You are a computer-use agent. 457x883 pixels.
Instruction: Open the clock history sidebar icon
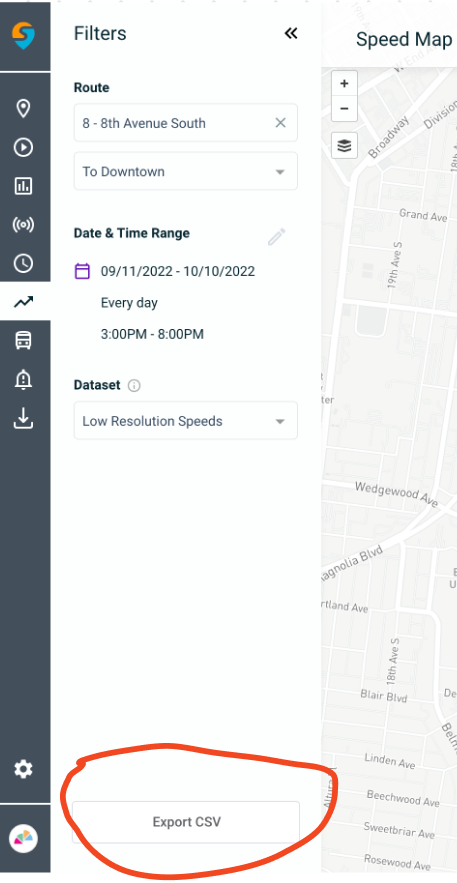click(23, 263)
